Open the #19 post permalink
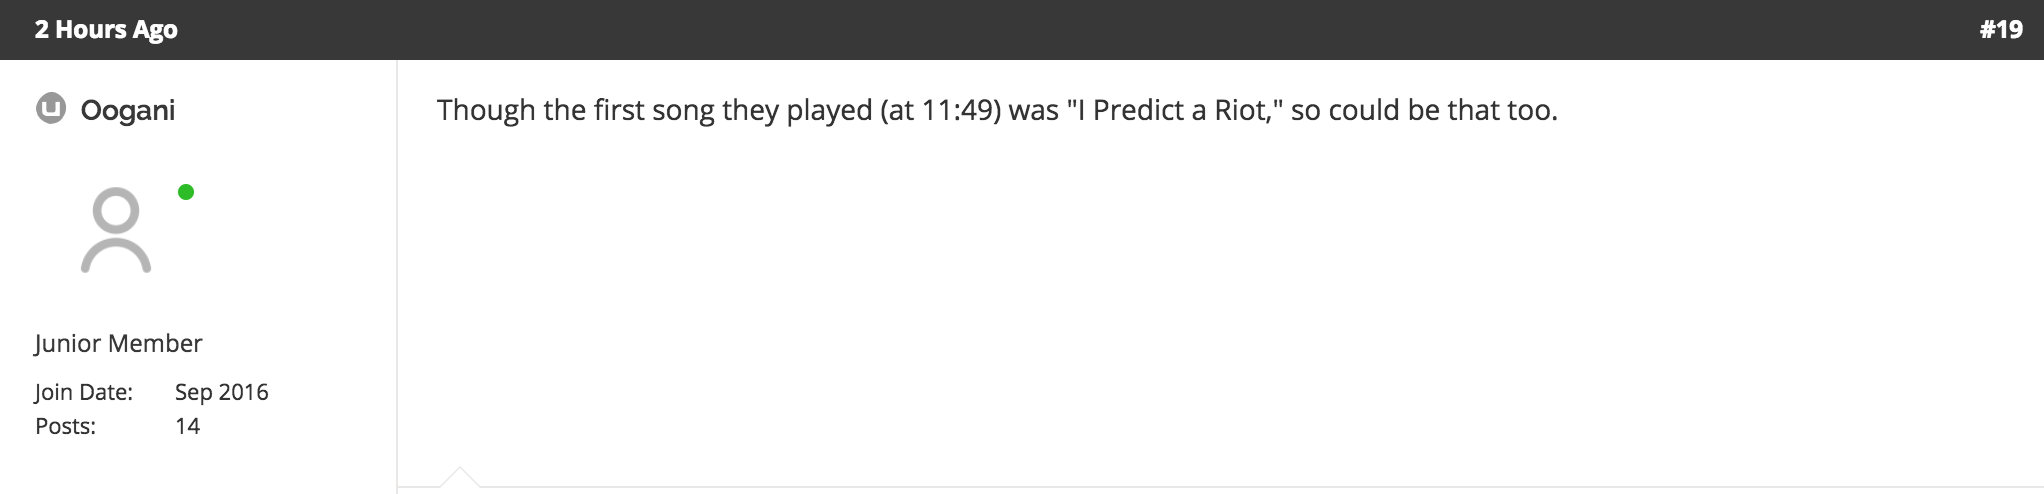The image size is (2044, 494). 2001,30
